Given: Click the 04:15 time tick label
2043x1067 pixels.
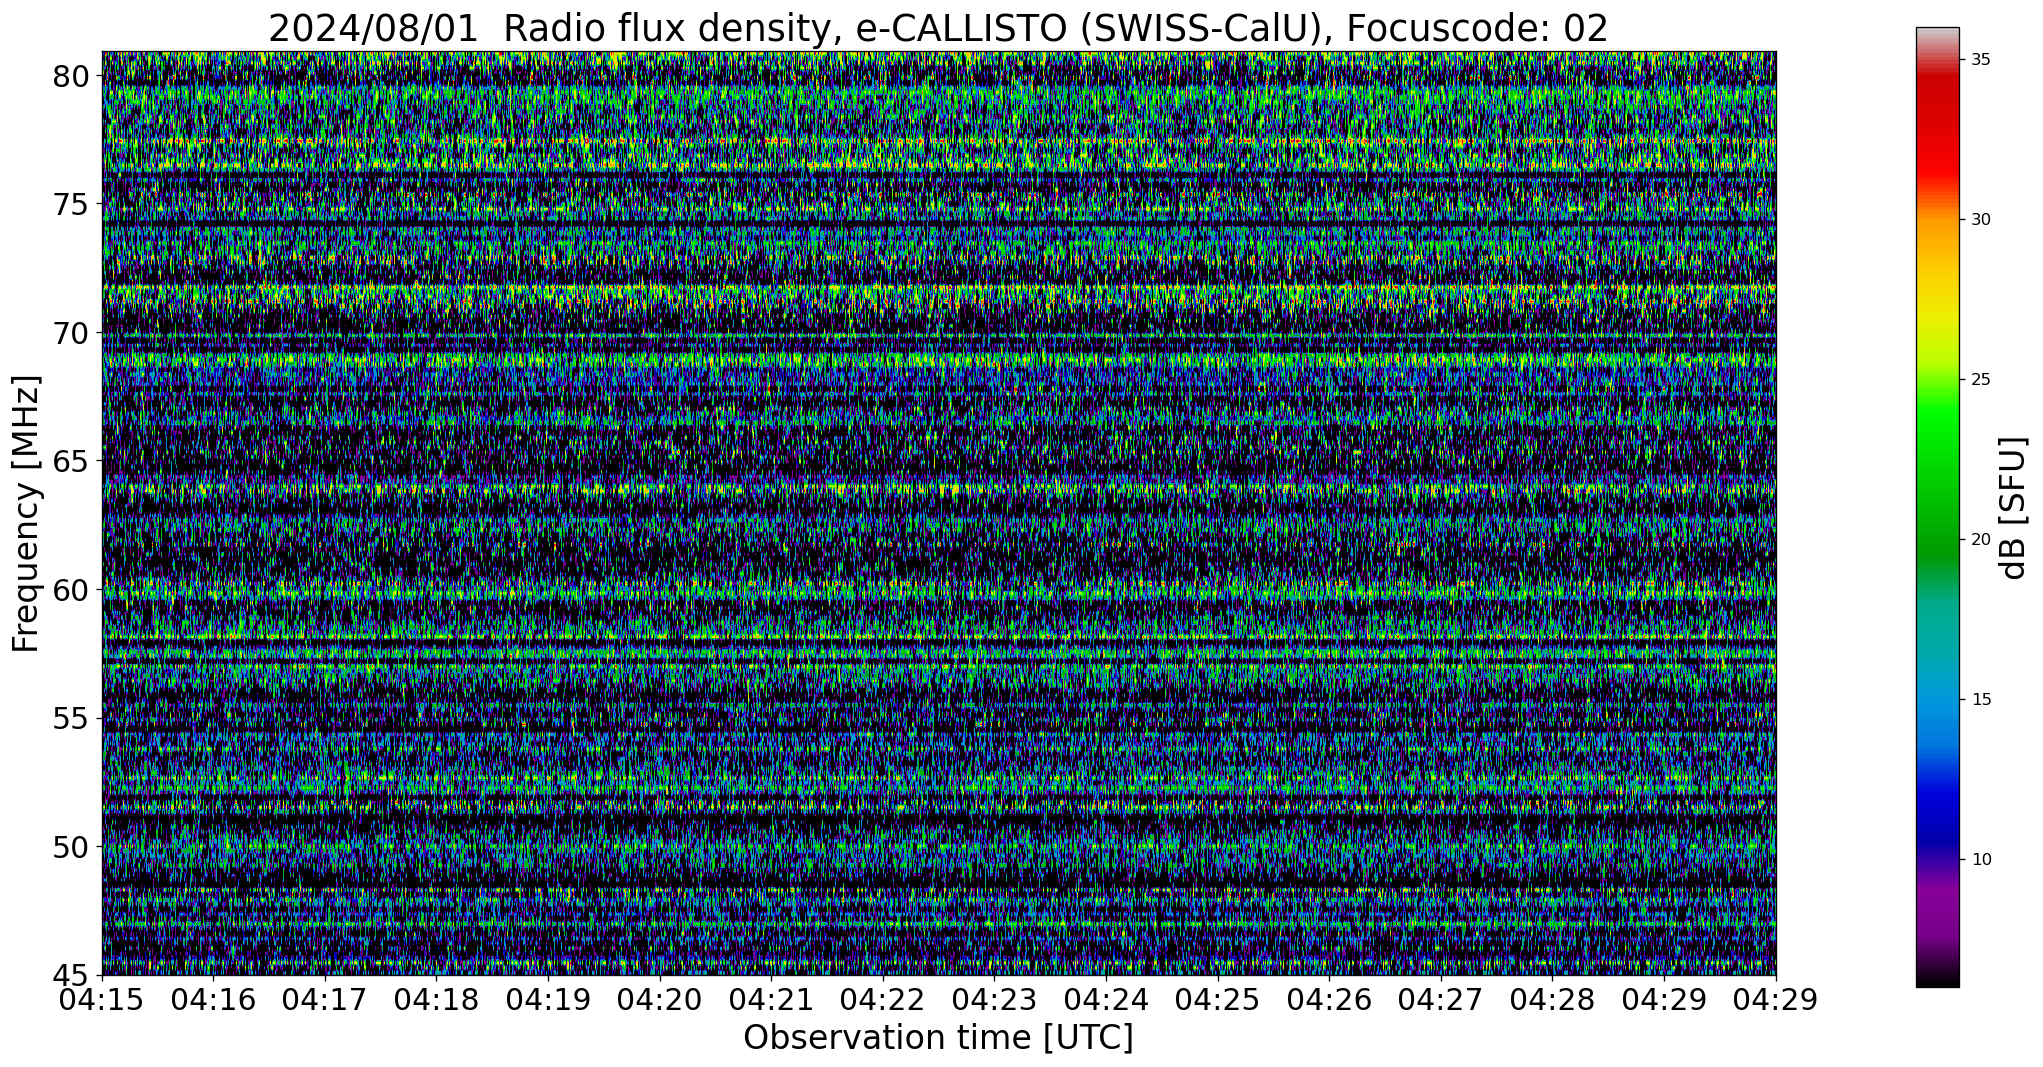Looking at the screenshot, I should pyautogui.click(x=102, y=999).
